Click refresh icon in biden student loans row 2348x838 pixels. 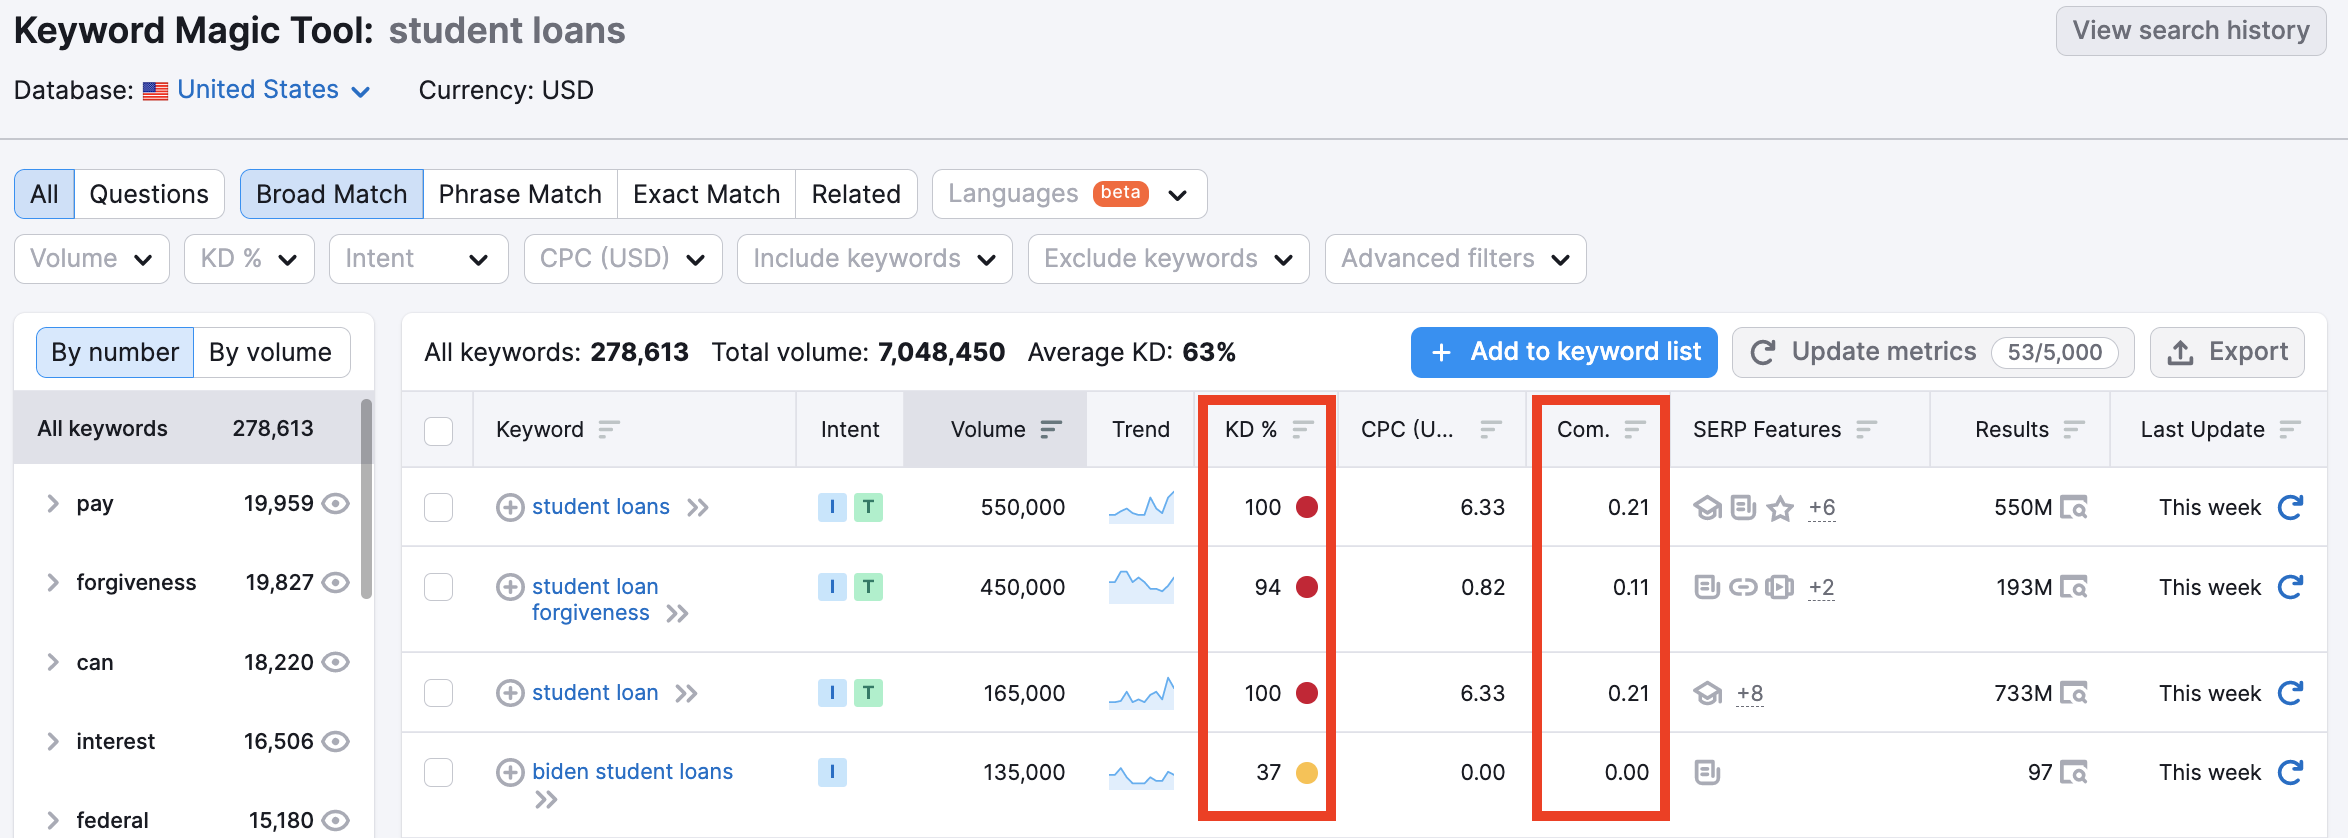point(2290,772)
